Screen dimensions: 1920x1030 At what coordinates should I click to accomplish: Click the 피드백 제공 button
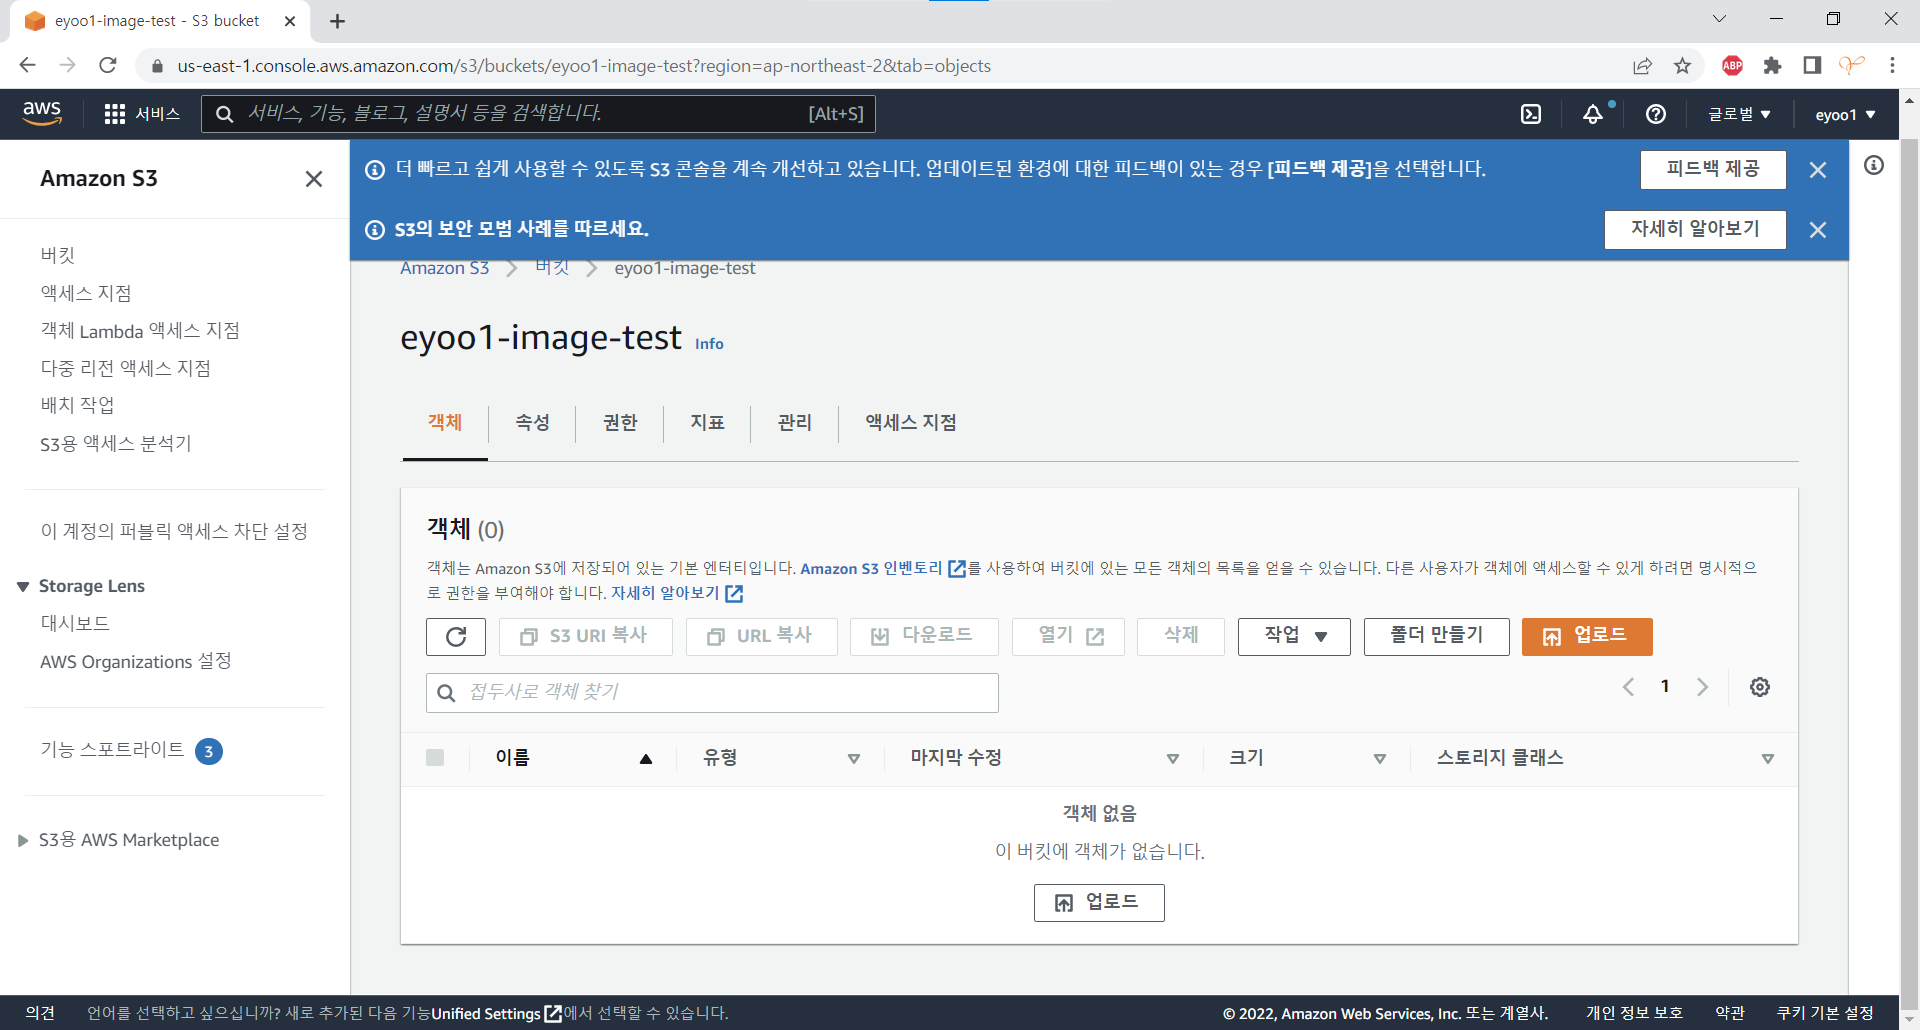coord(1713,170)
